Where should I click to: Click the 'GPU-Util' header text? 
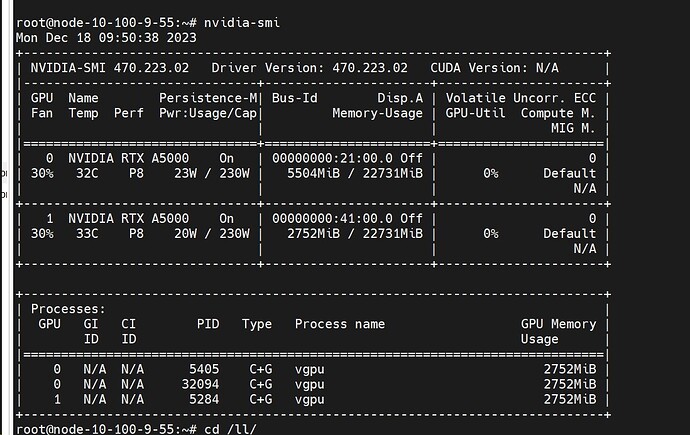click(x=475, y=113)
